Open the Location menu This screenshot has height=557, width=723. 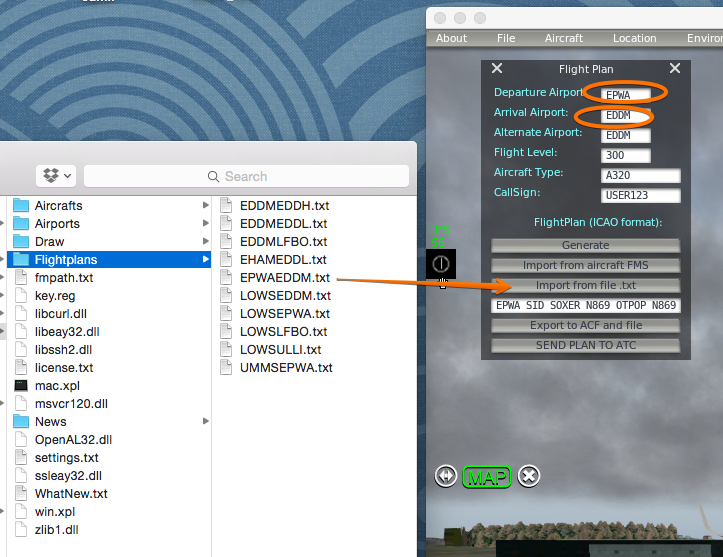pyautogui.click(x=635, y=38)
